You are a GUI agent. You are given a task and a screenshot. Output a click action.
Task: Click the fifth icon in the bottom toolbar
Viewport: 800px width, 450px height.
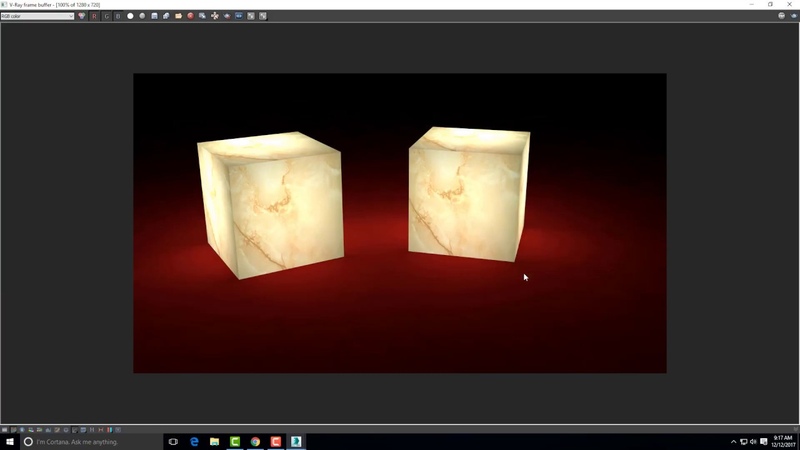click(x=39, y=430)
